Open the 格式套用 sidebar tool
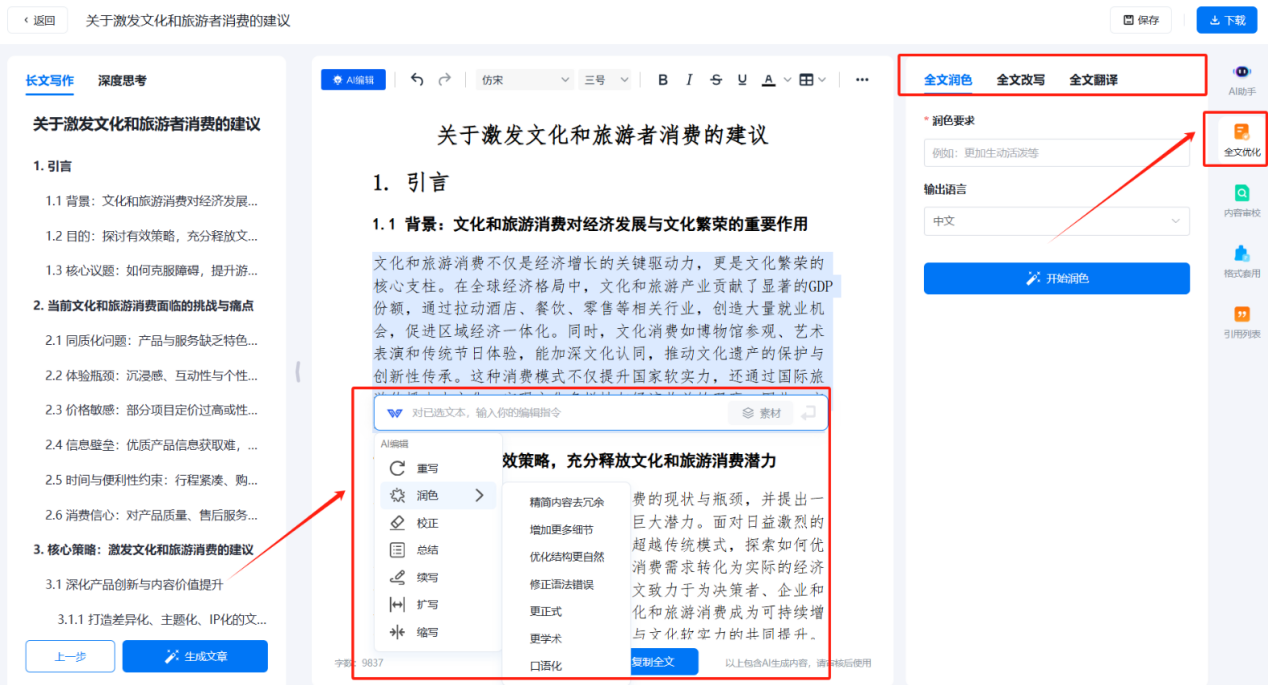1268x685 pixels. (1241, 260)
